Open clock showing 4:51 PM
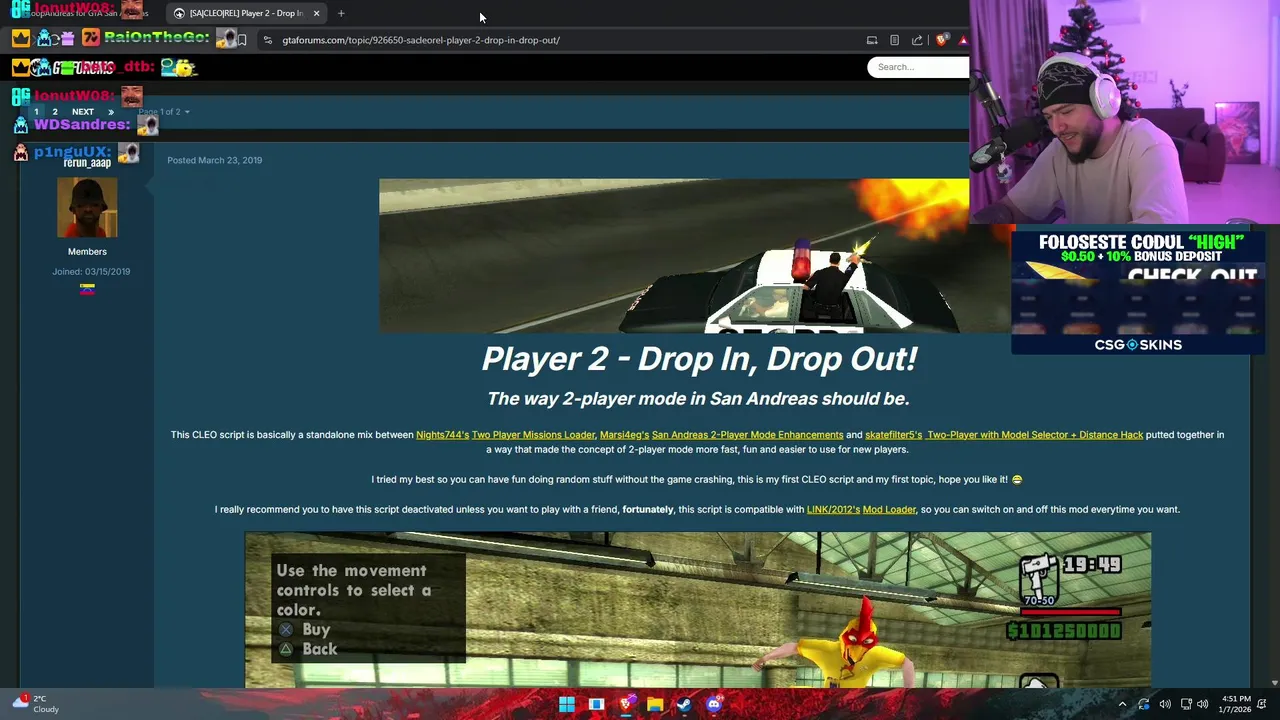This screenshot has width=1280, height=720. click(x=1236, y=704)
